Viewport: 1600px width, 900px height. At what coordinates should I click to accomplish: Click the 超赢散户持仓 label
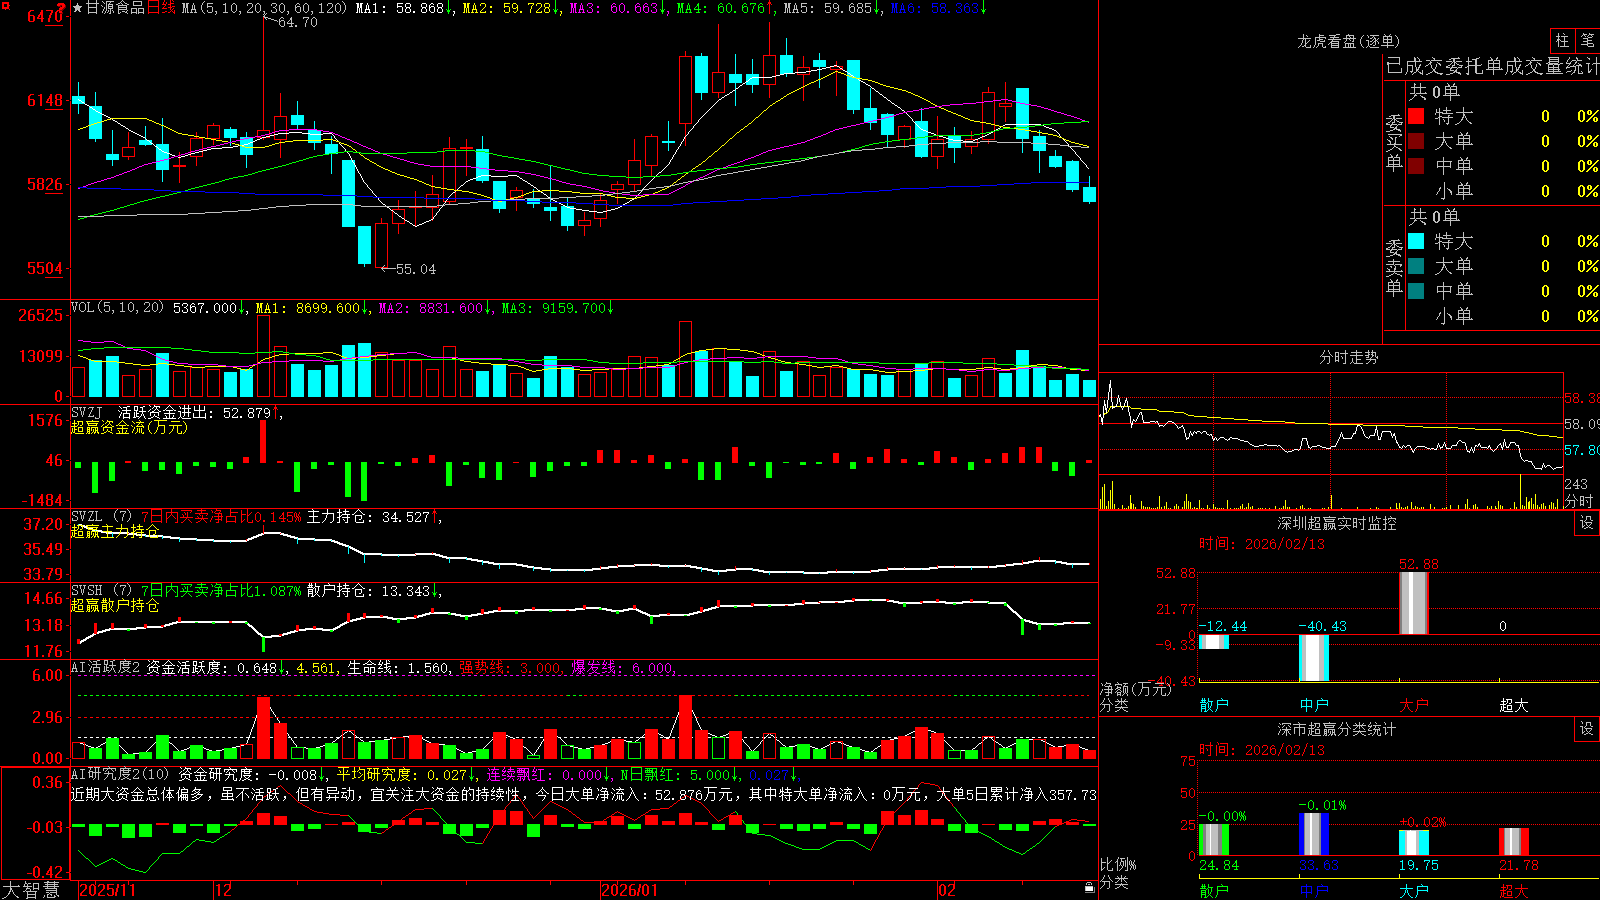click(115, 605)
